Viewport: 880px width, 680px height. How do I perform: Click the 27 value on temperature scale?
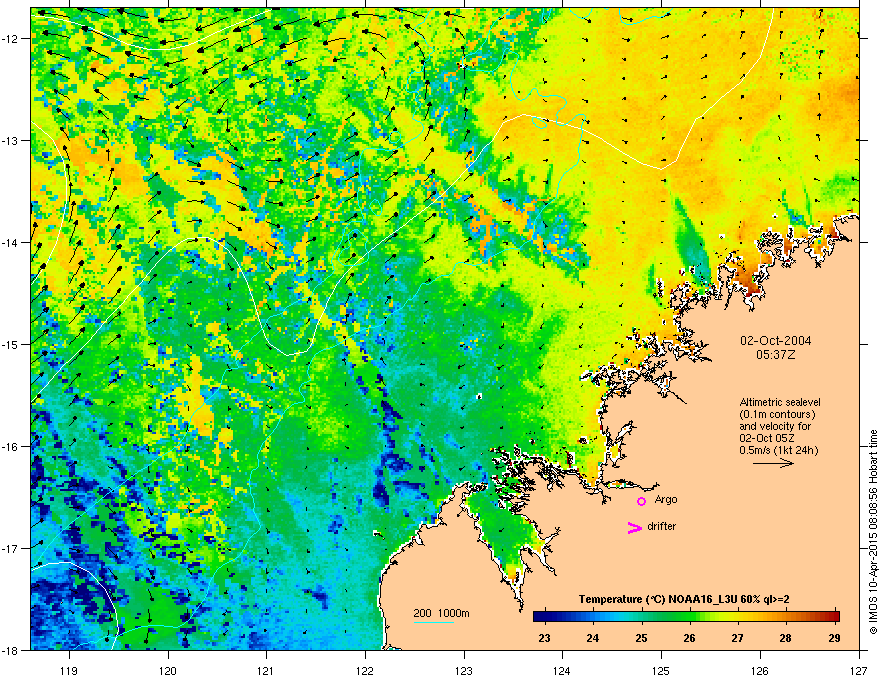tap(737, 638)
